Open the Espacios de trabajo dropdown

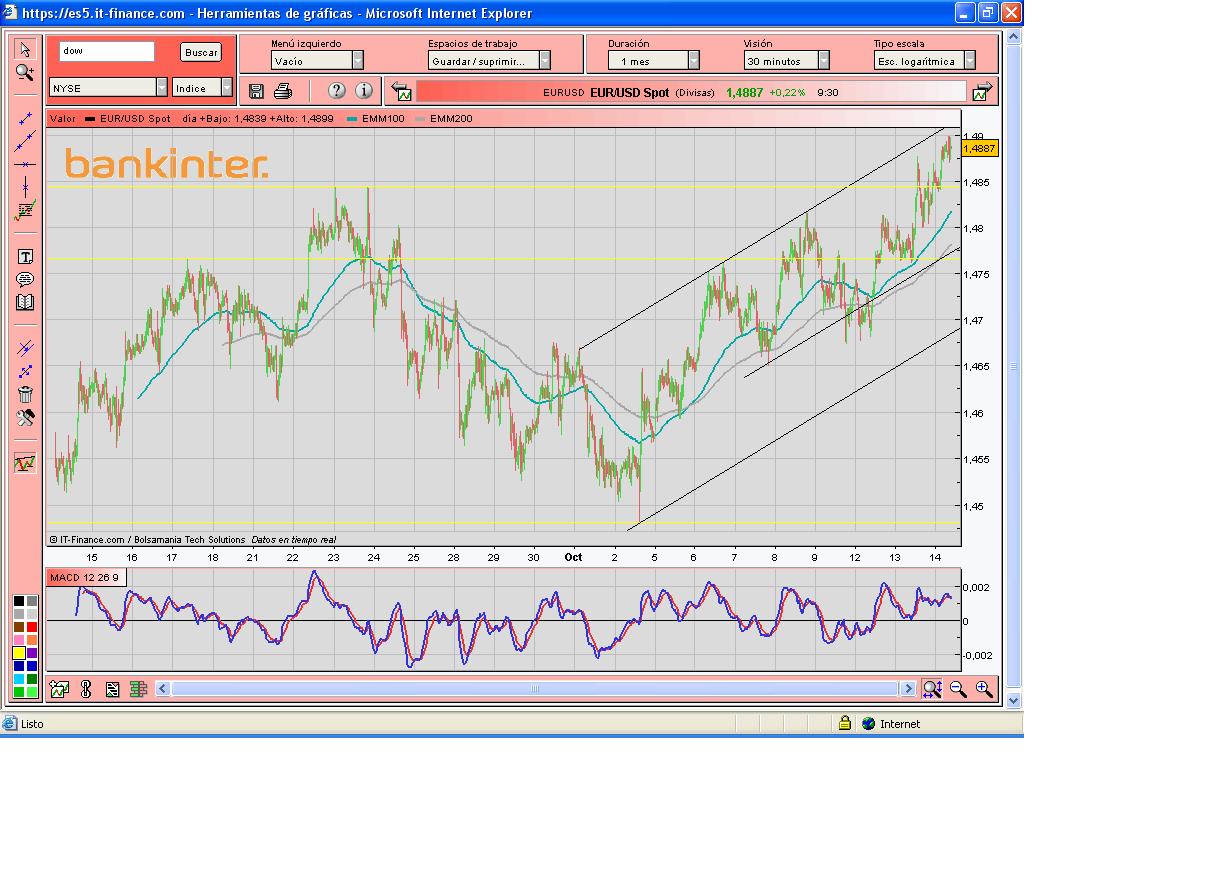(489, 61)
